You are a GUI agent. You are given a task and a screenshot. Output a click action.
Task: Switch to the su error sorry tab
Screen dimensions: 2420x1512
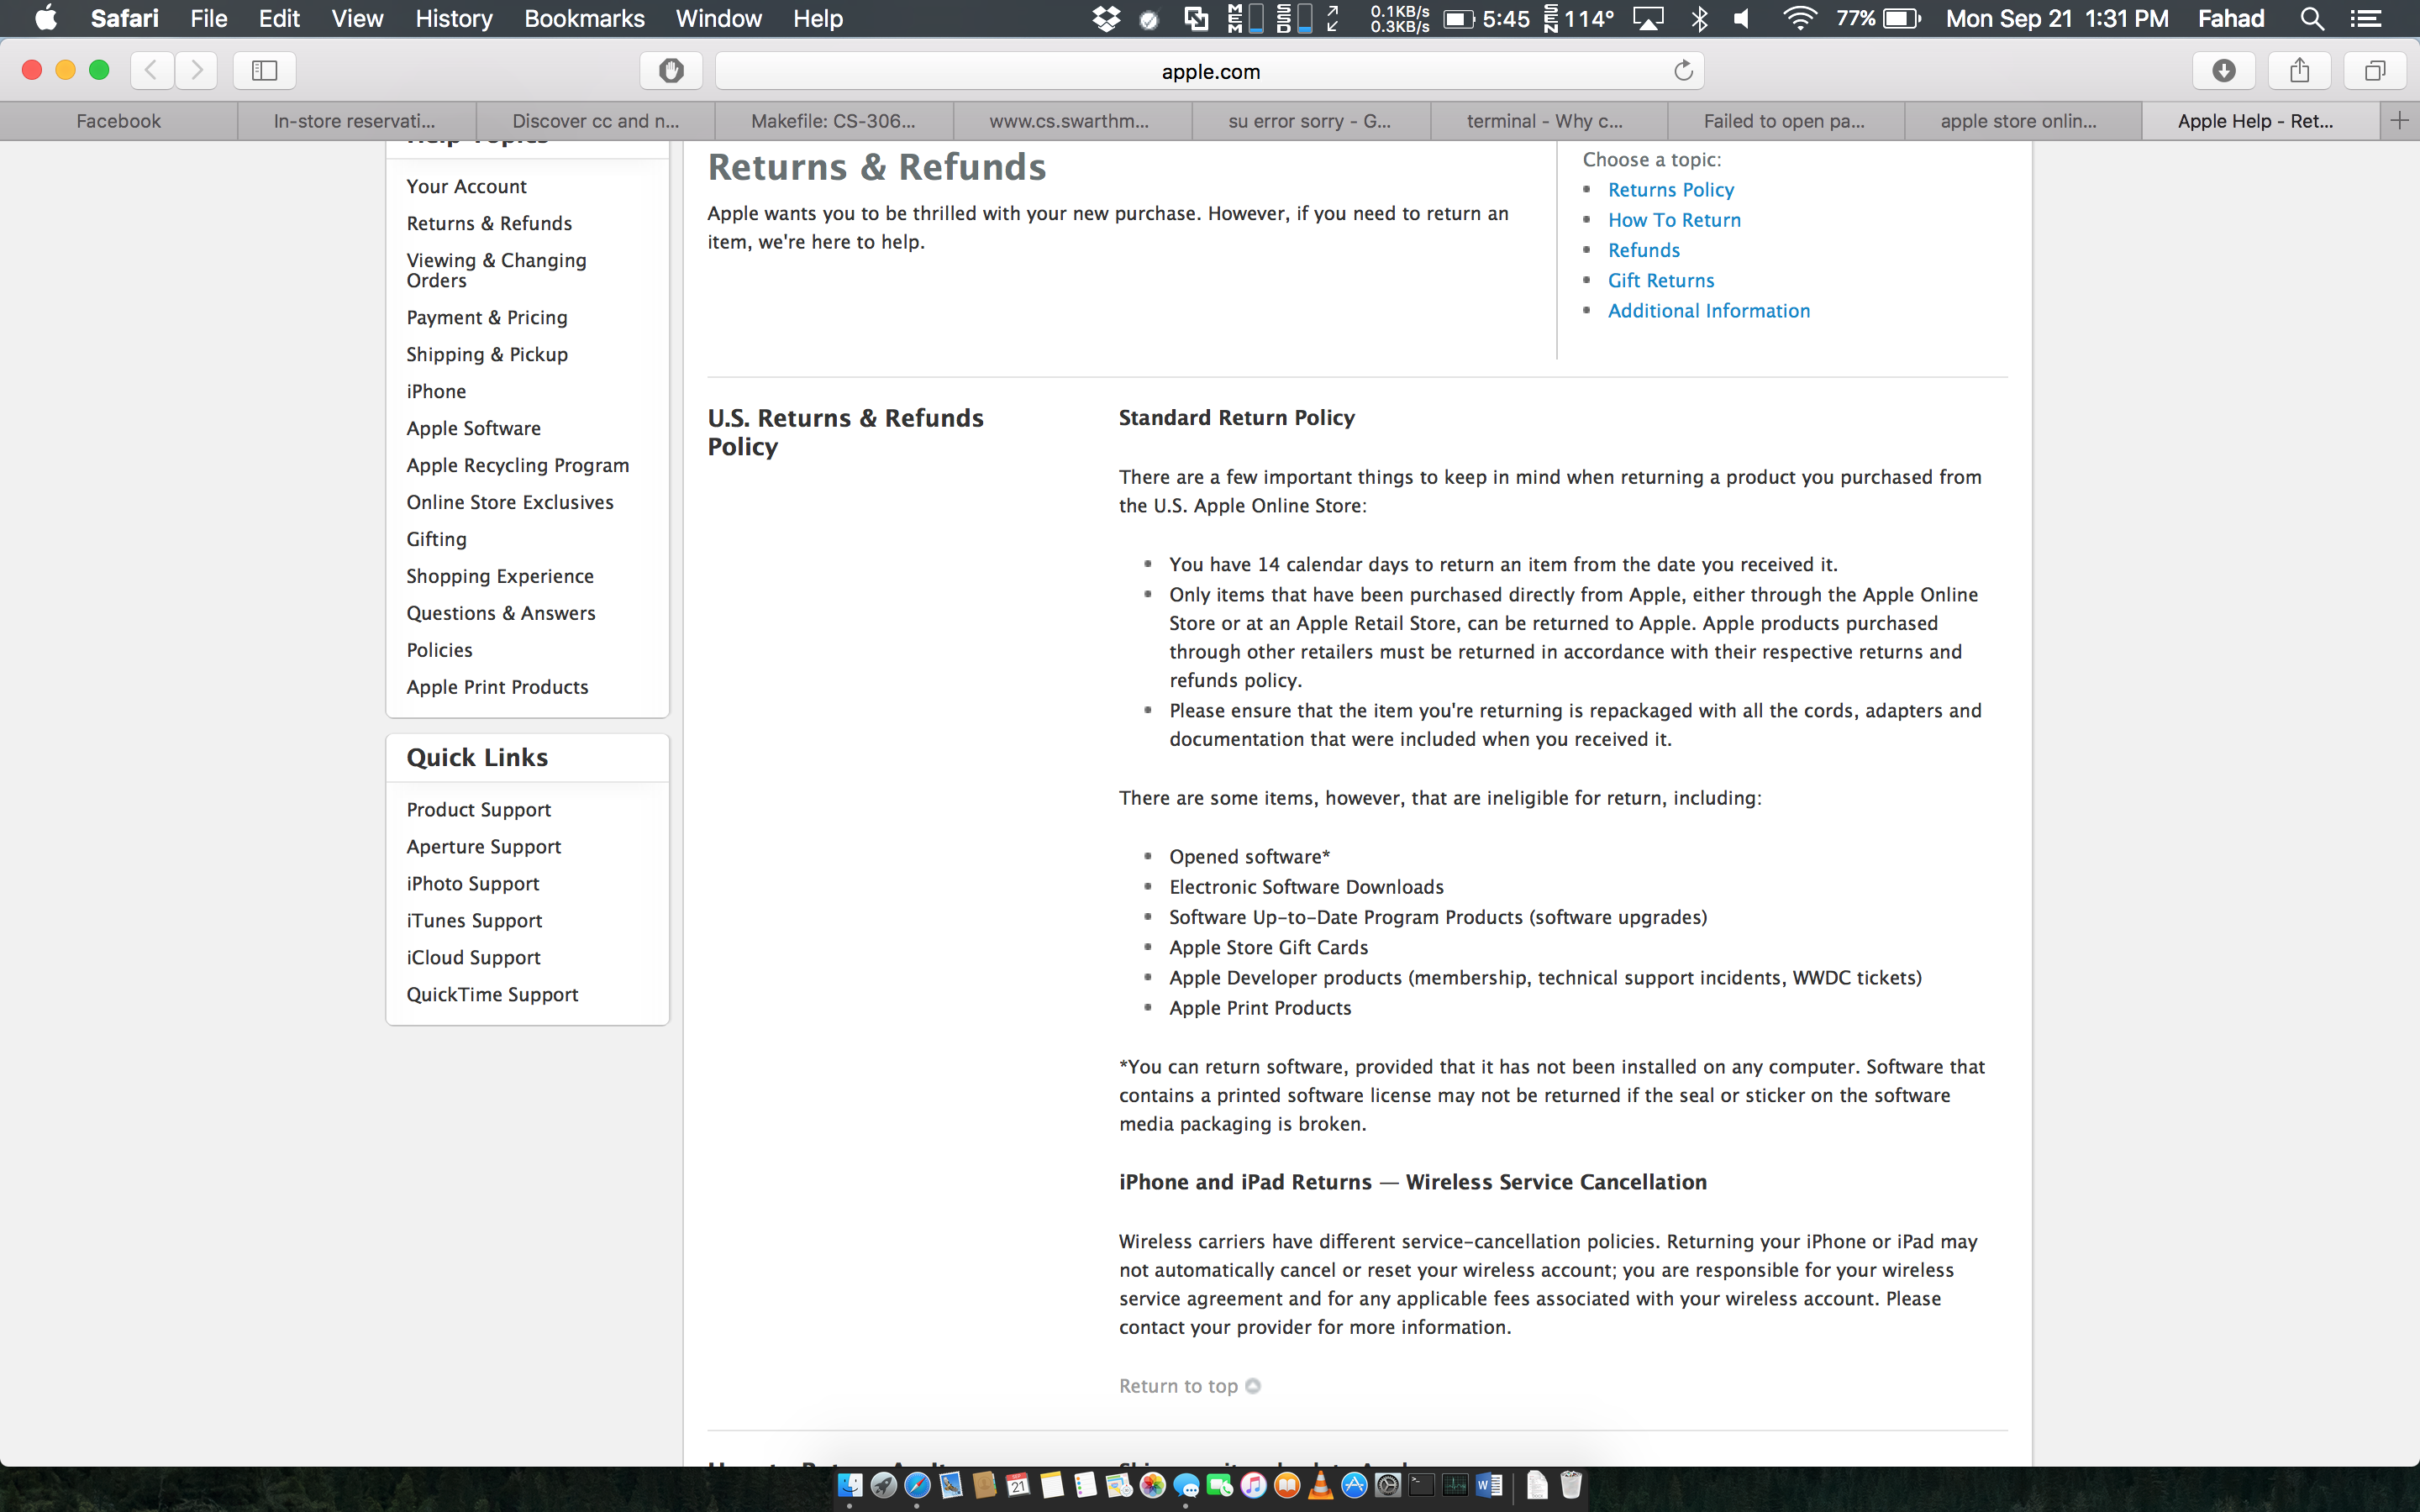[1310, 121]
